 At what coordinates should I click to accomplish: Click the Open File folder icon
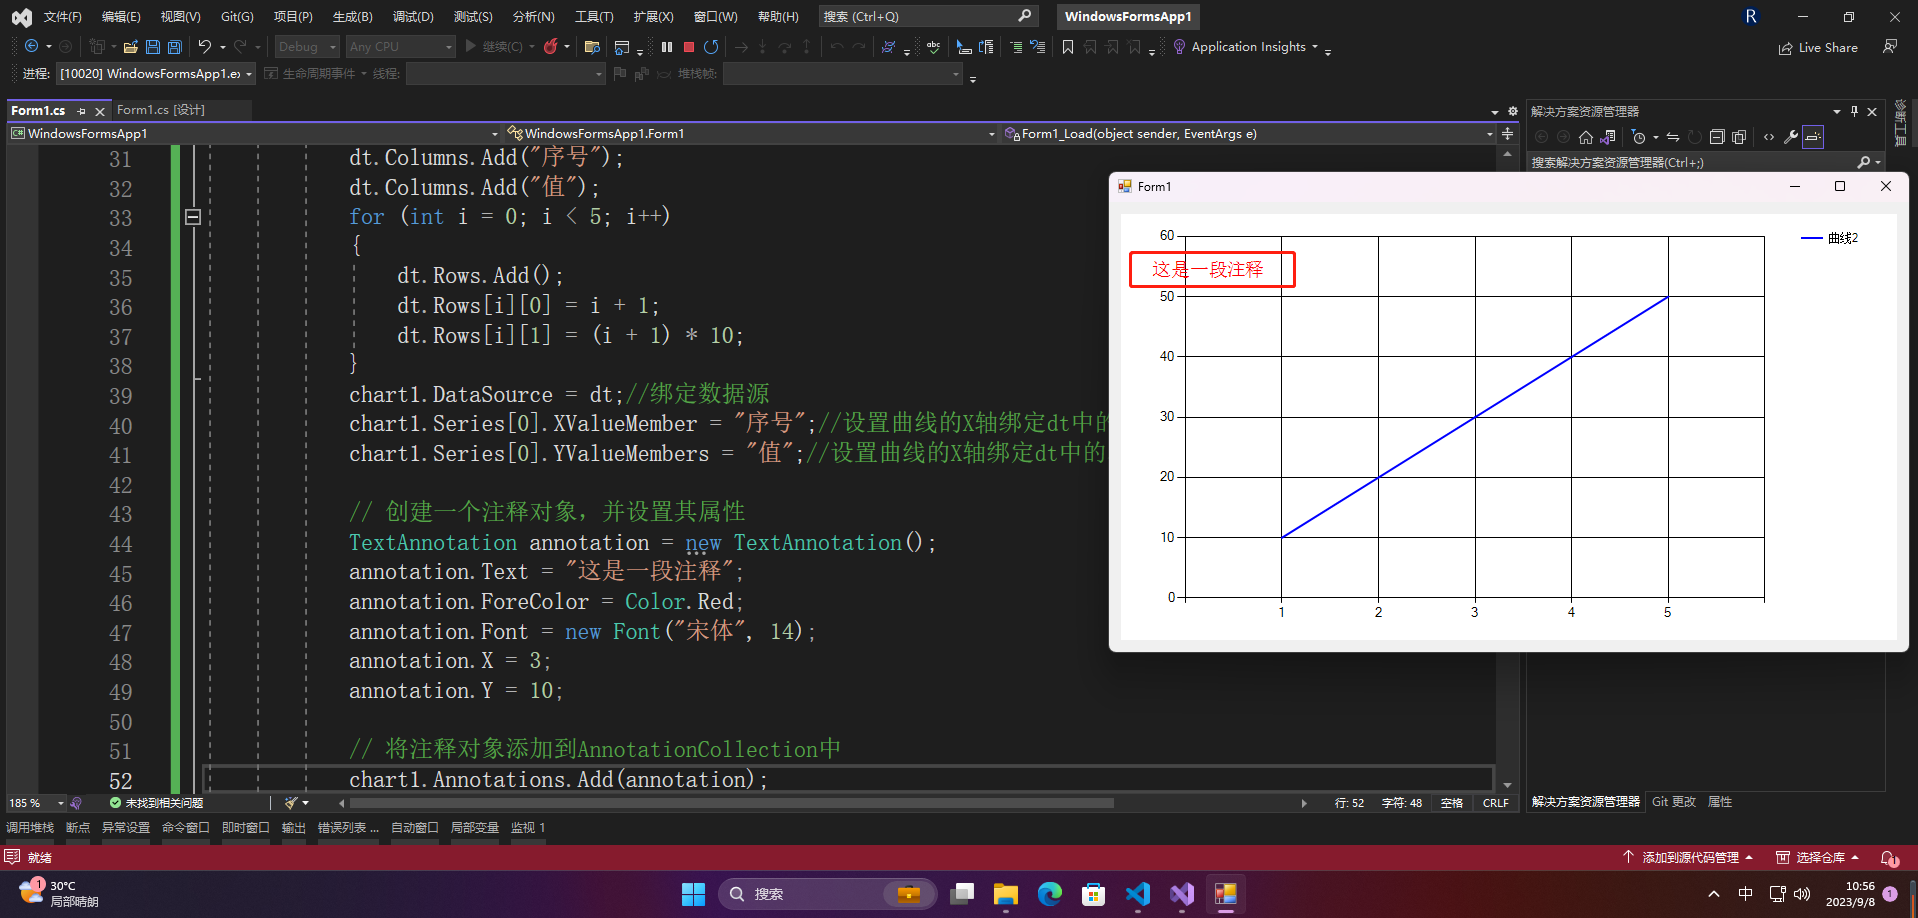[x=130, y=47]
